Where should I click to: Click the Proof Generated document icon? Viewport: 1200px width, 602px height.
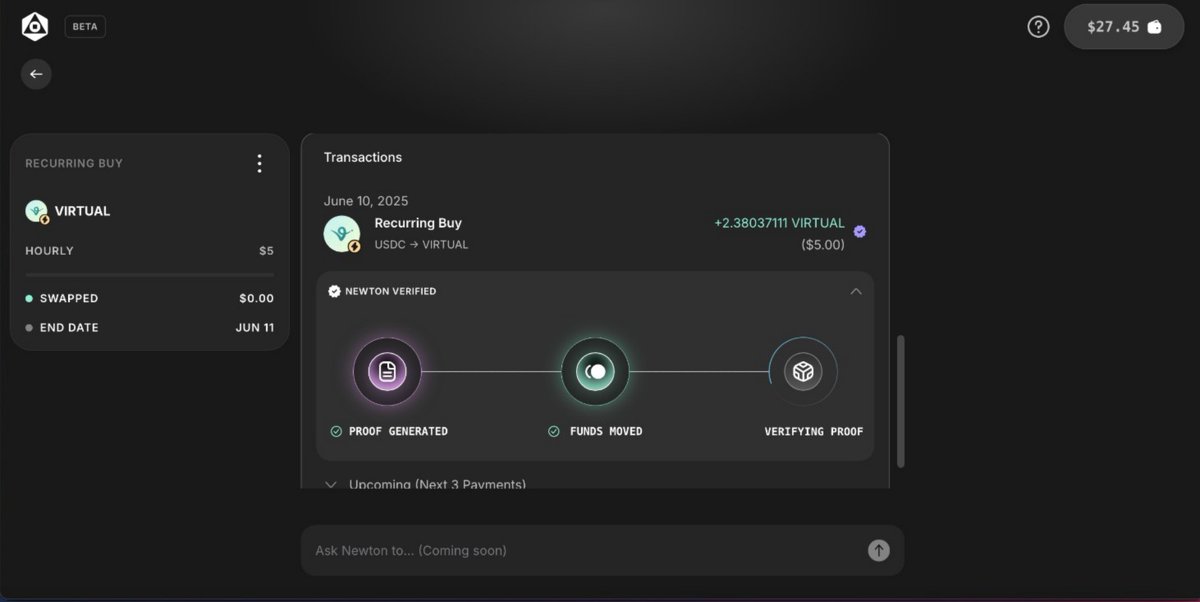(x=388, y=371)
